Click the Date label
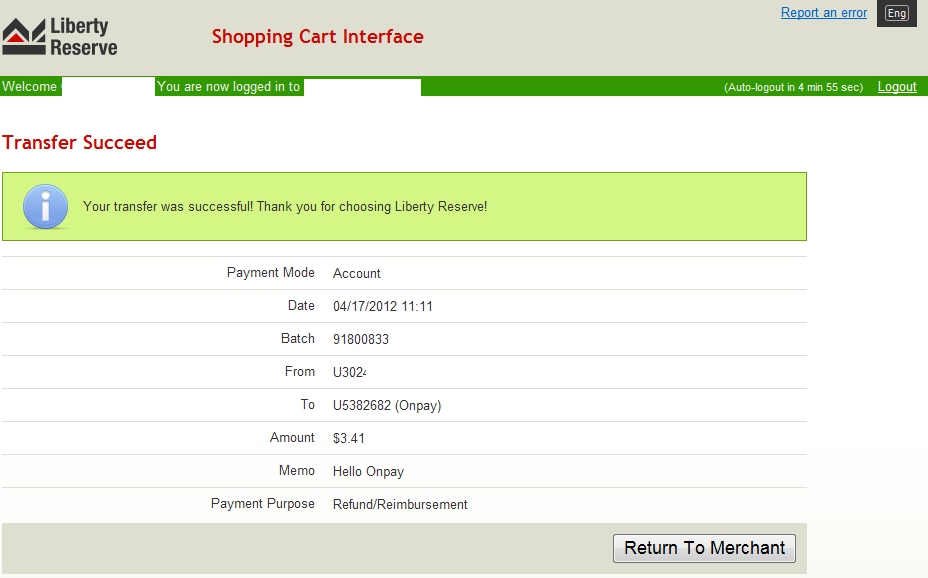 pos(301,305)
